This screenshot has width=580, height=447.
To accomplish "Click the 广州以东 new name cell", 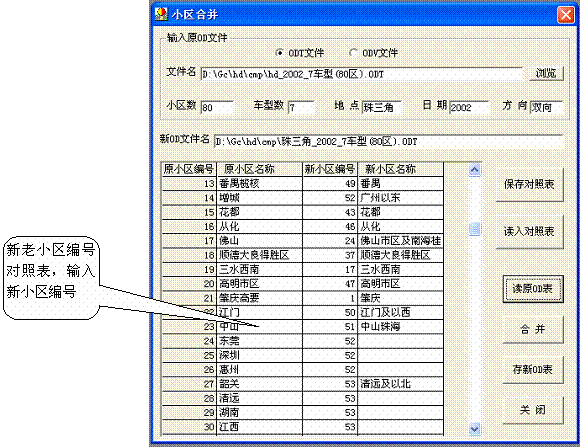I will point(401,198).
